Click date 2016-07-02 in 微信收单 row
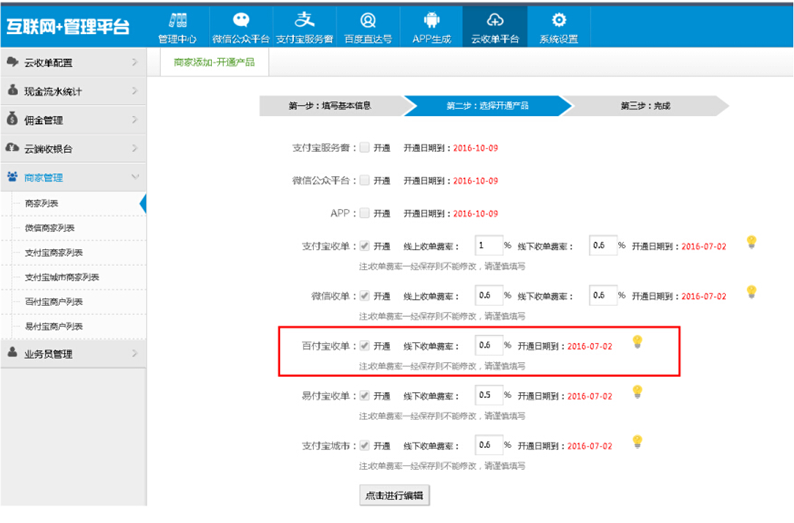 [704, 296]
